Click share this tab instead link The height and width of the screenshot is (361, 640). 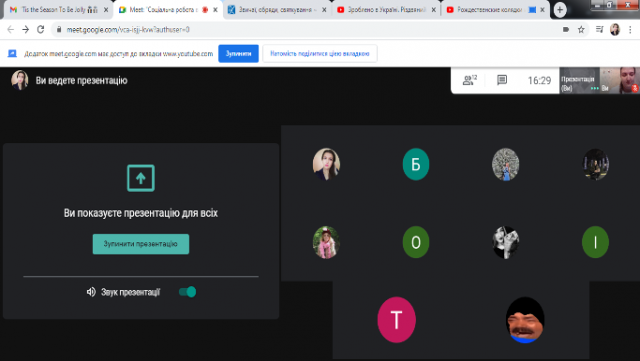[320, 53]
